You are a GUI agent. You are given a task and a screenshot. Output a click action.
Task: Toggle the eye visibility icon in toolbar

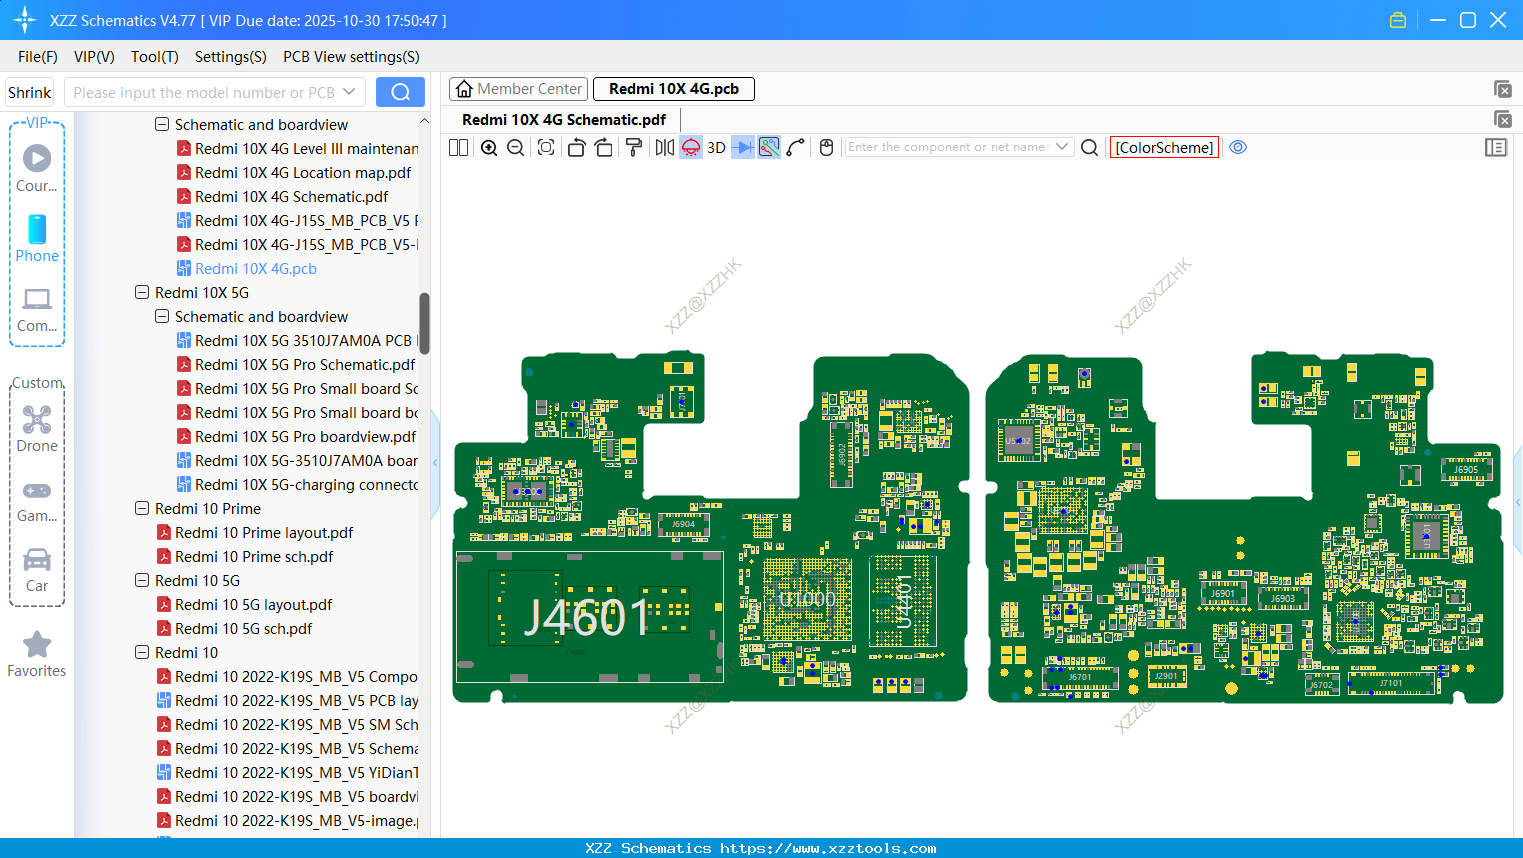(x=1238, y=148)
